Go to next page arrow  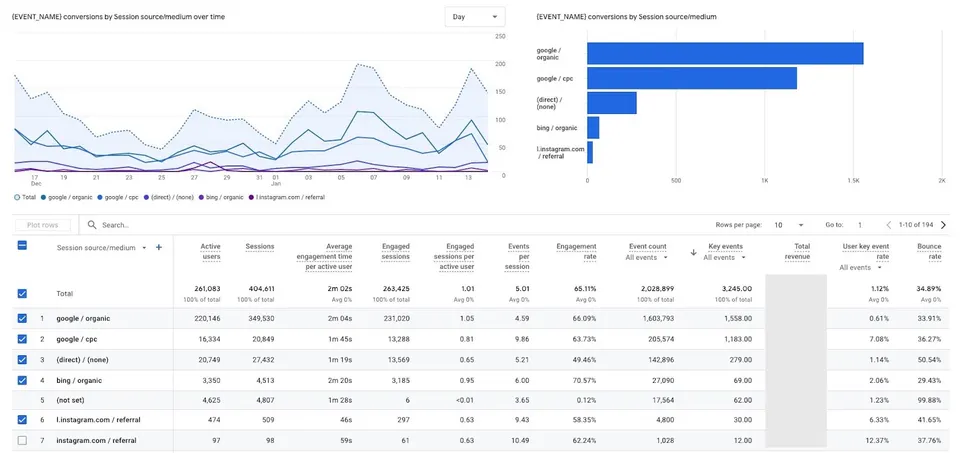(943, 225)
